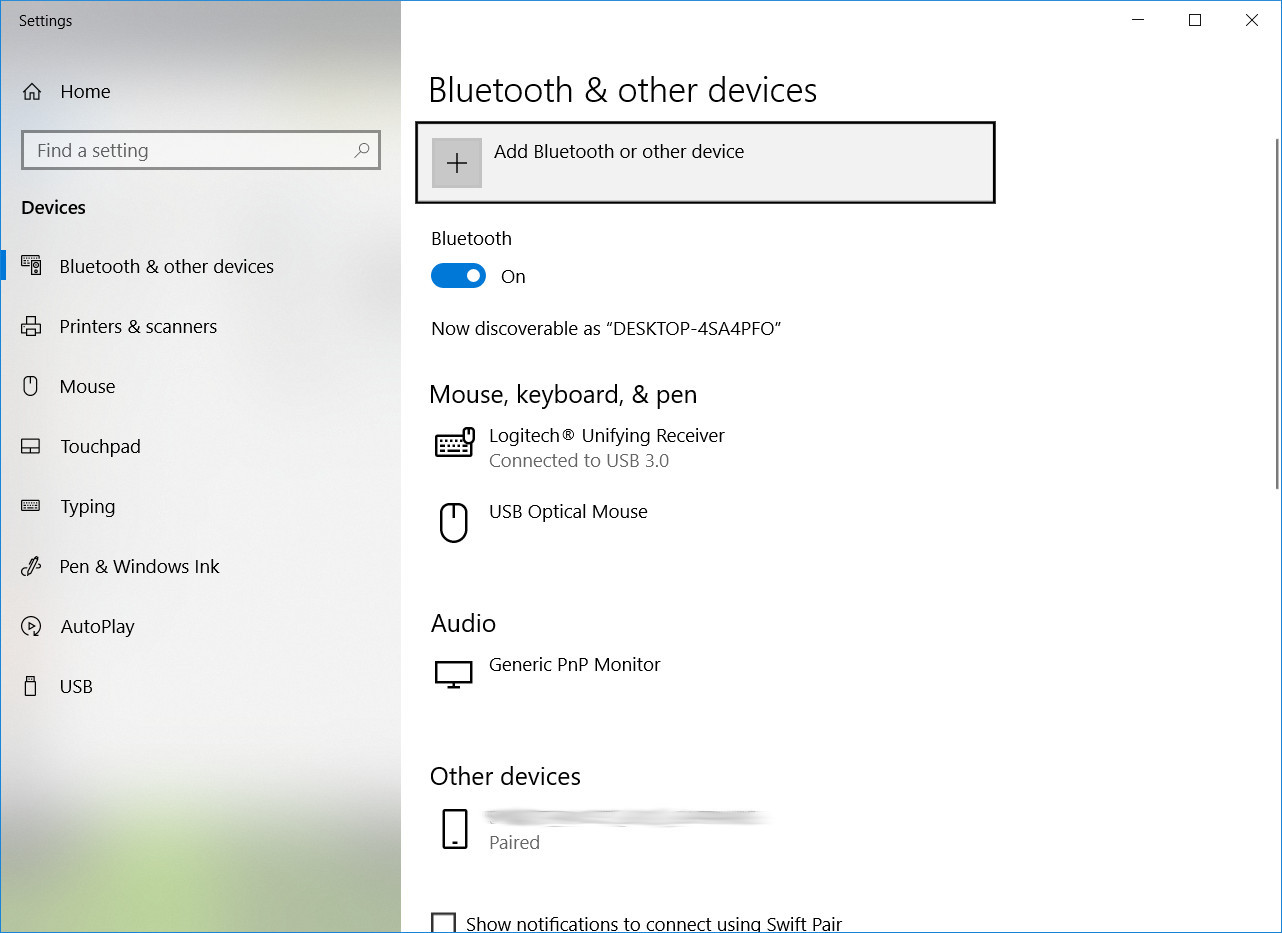Open Printers & scanners from the sidebar
Screen dimensions: 1282x933
coord(31,326)
